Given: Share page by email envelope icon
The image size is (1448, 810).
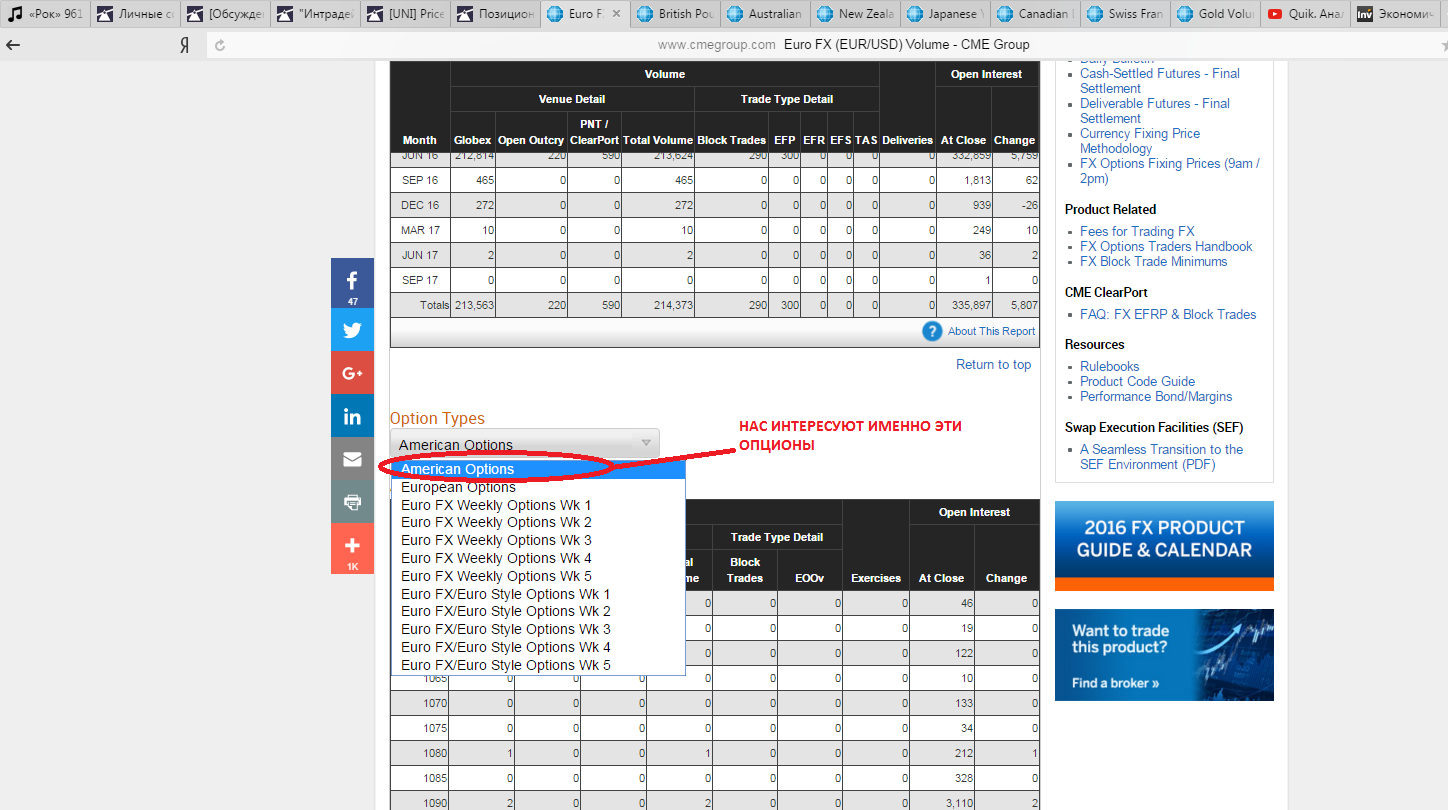Looking at the screenshot, I should [352, 459].
